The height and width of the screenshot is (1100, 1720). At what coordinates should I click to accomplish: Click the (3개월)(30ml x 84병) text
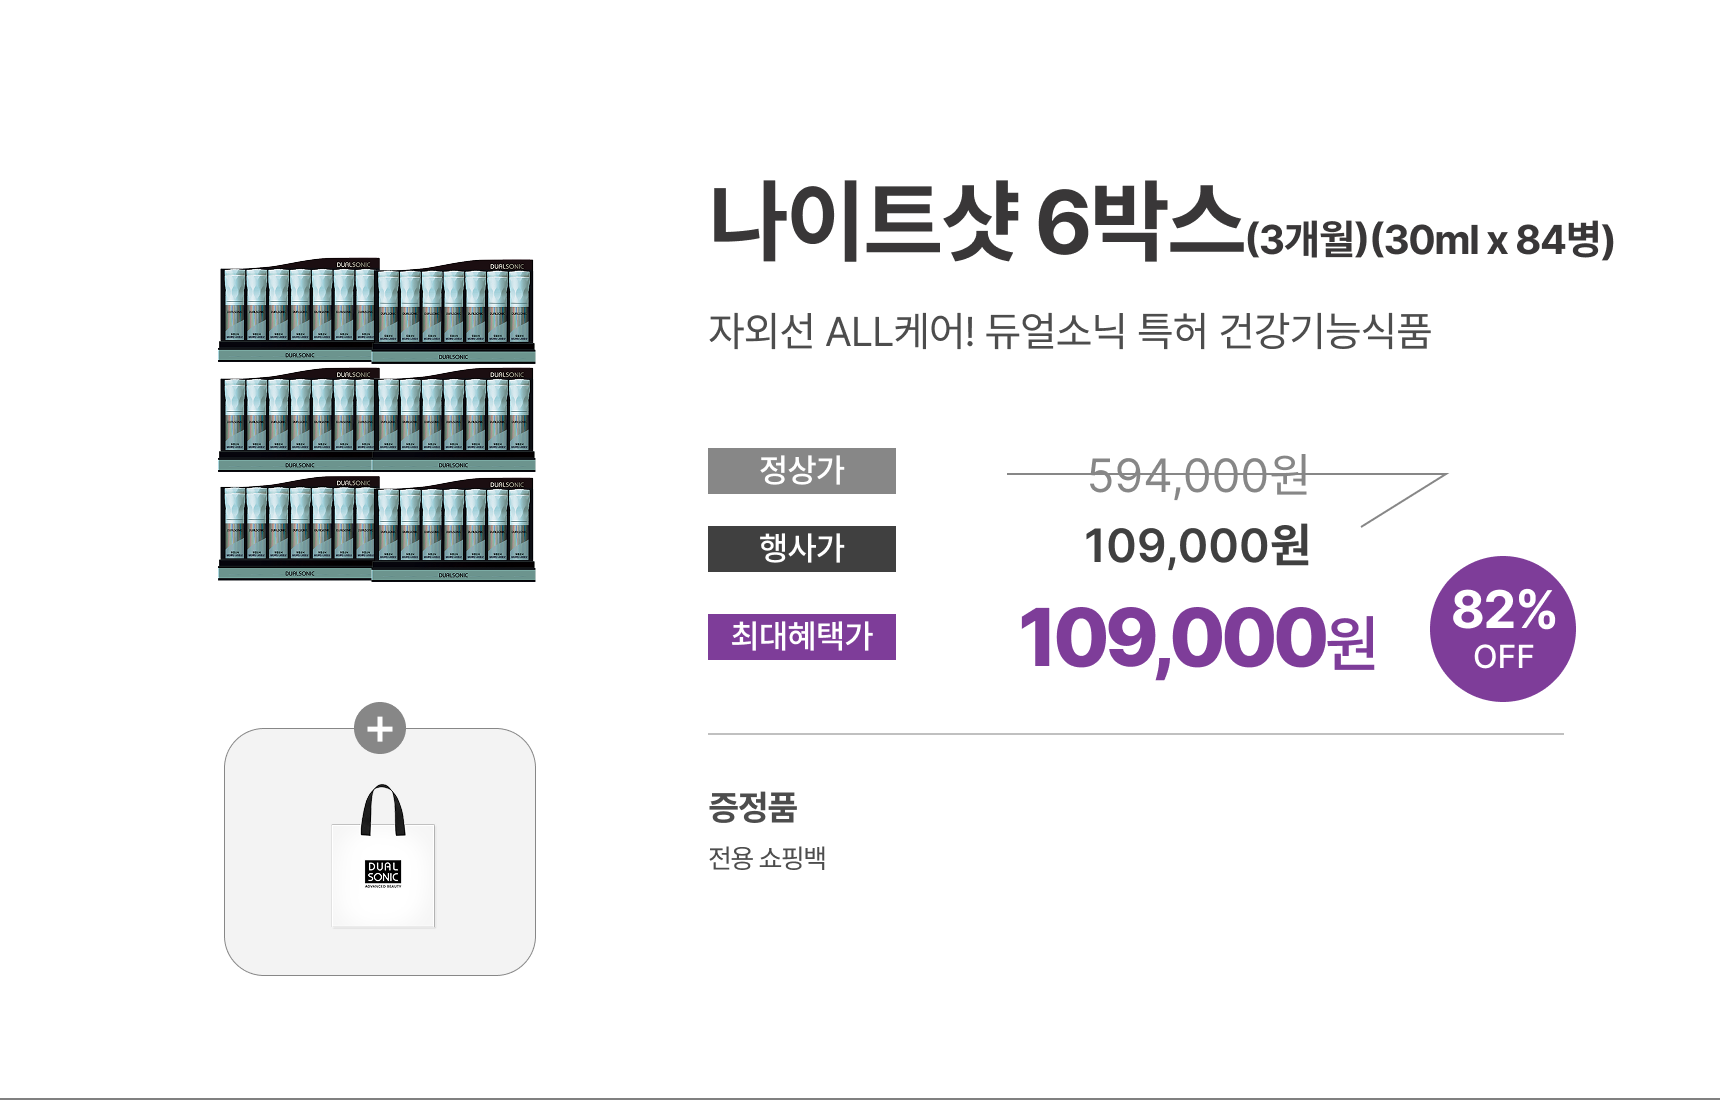click(x=1430, y=240)
